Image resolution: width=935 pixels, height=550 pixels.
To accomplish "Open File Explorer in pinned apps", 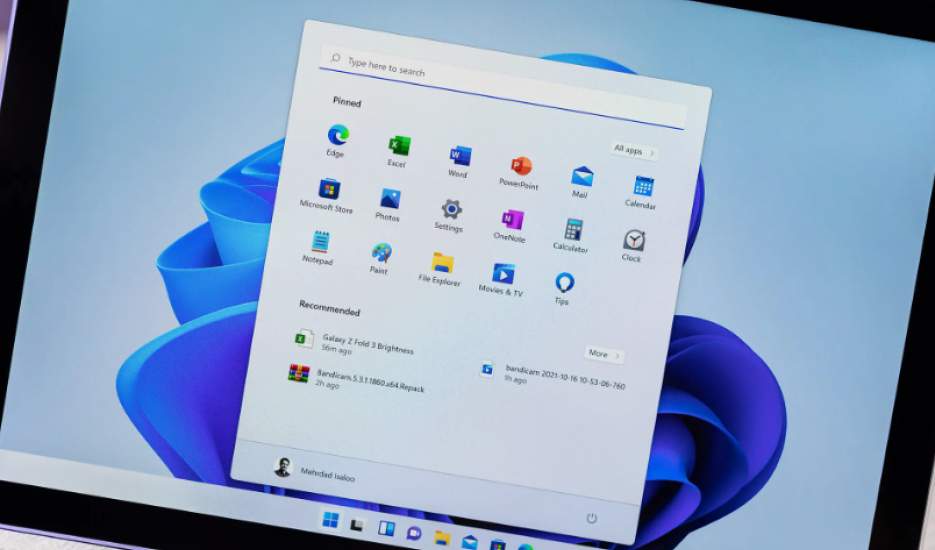I will tap(442, 264).
